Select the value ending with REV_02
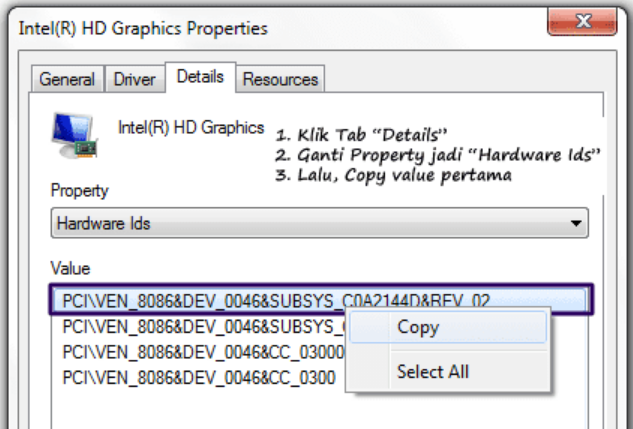The image size is (633, 429). (x=321, y=300)
